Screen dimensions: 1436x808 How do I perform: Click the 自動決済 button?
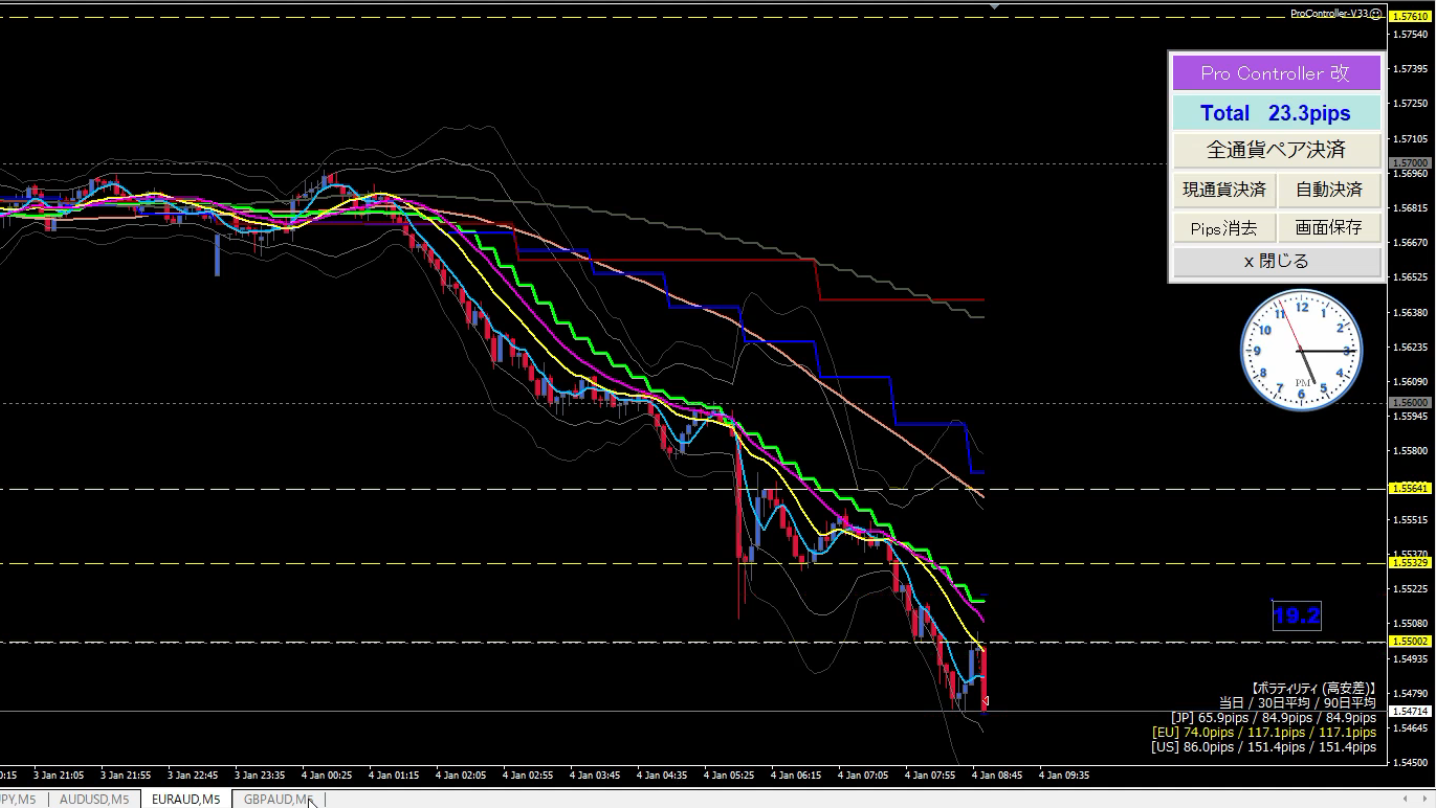(1329, 189)
